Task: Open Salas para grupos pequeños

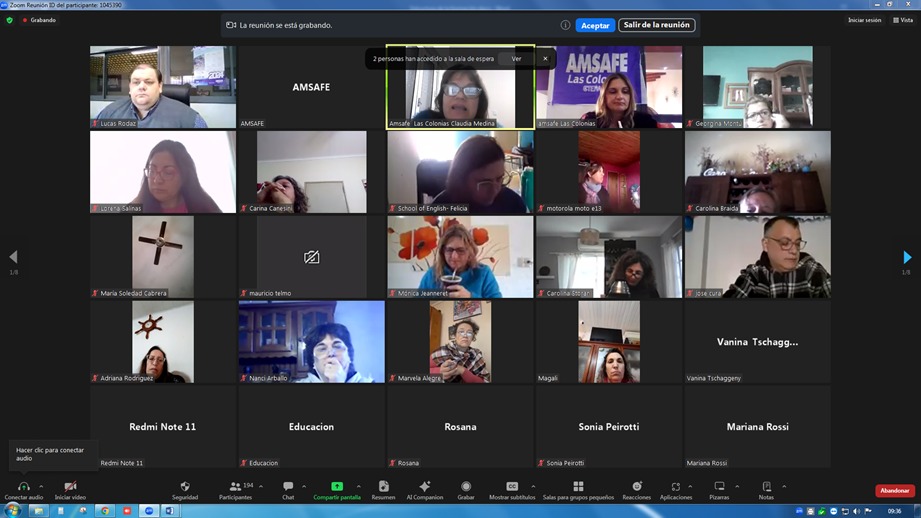Action: [578, 488]
